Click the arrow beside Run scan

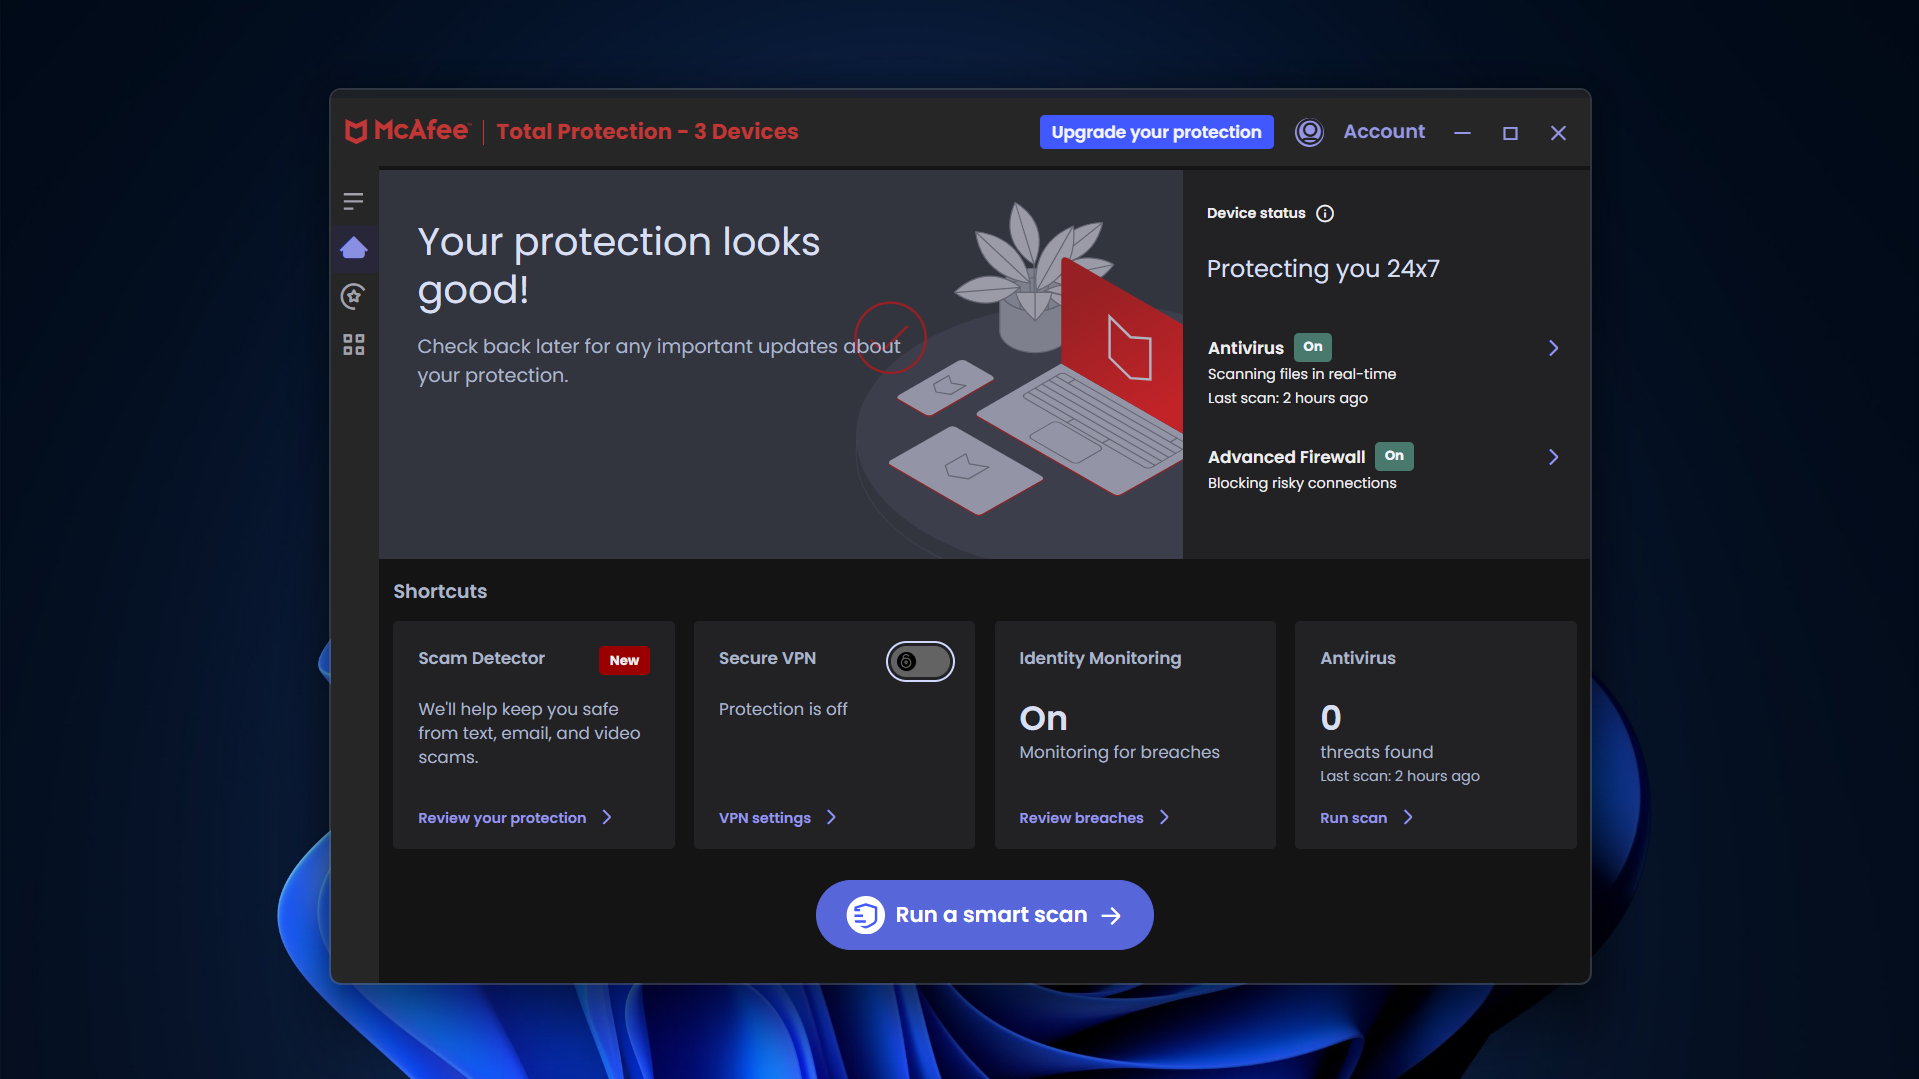tap(1408, 817)
